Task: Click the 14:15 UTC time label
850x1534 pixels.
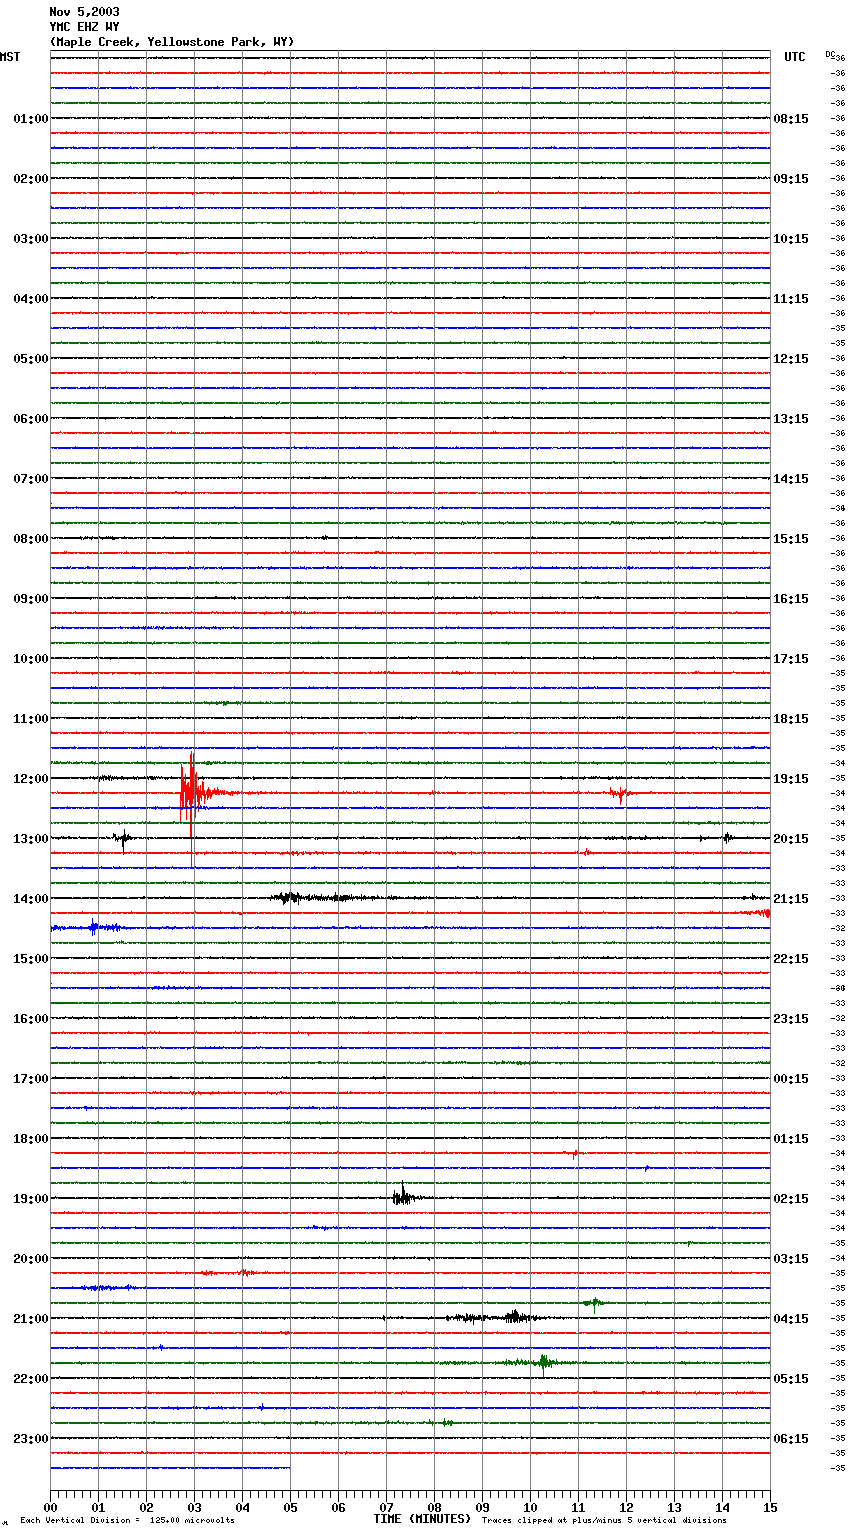Action: (791, 479)
